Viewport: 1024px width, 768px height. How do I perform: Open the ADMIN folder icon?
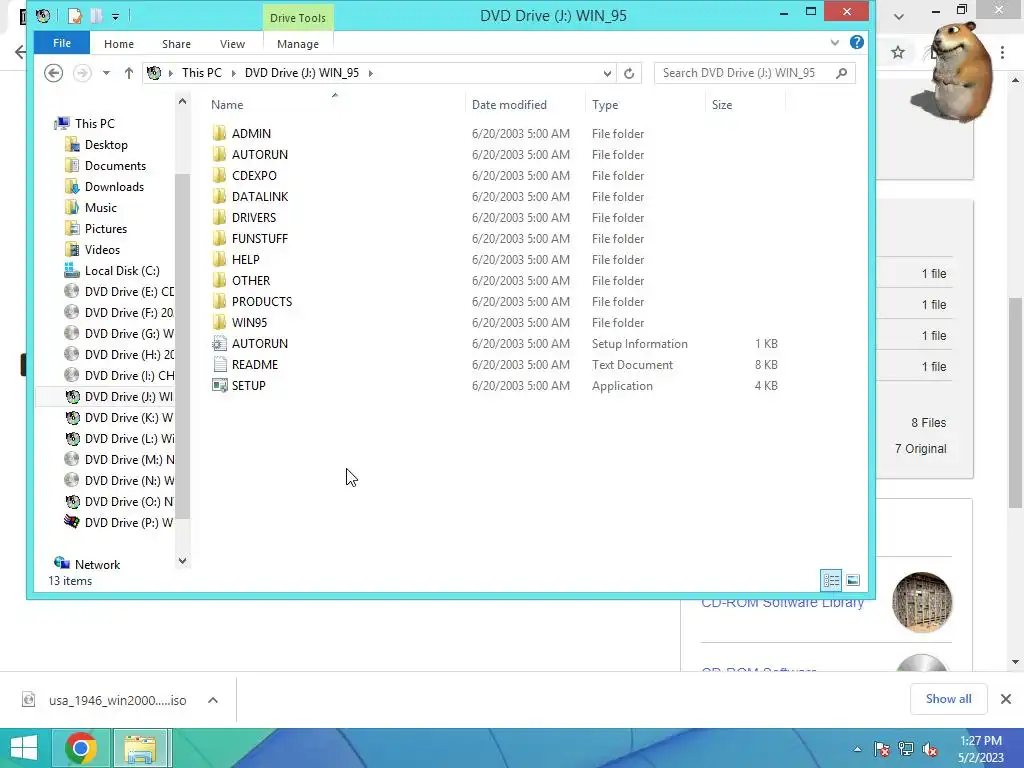pyautogui.click(x=219, y=133)
